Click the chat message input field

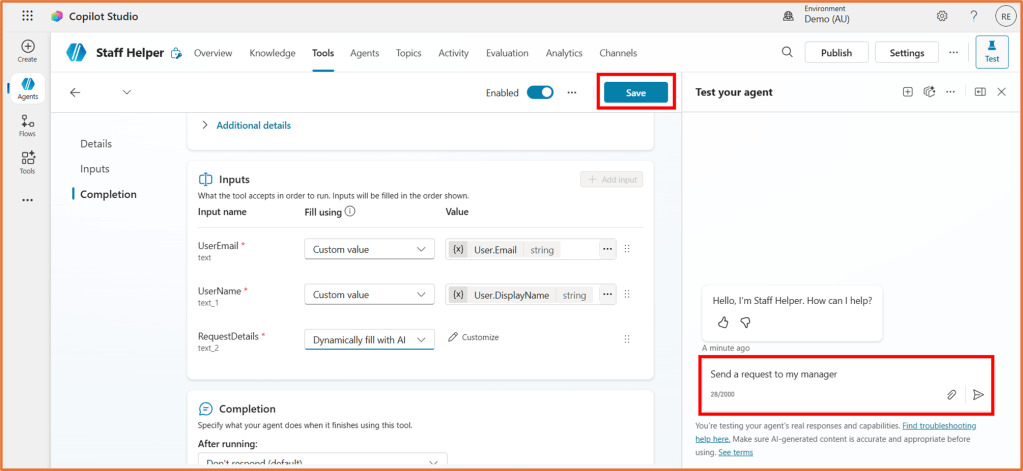point(820,375)
